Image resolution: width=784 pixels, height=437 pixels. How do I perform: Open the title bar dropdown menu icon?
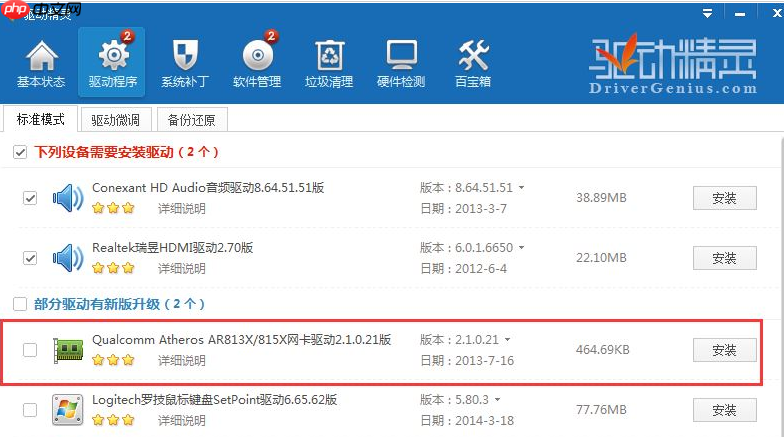coord(707,13)
